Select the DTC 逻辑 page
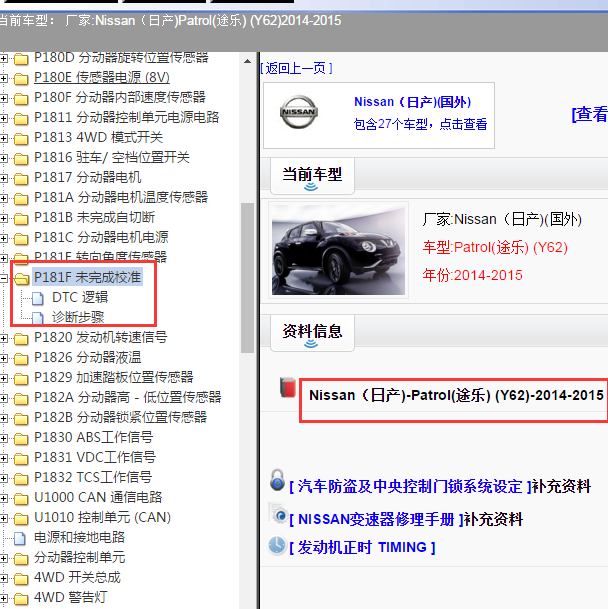 click(x=80, y=298)
